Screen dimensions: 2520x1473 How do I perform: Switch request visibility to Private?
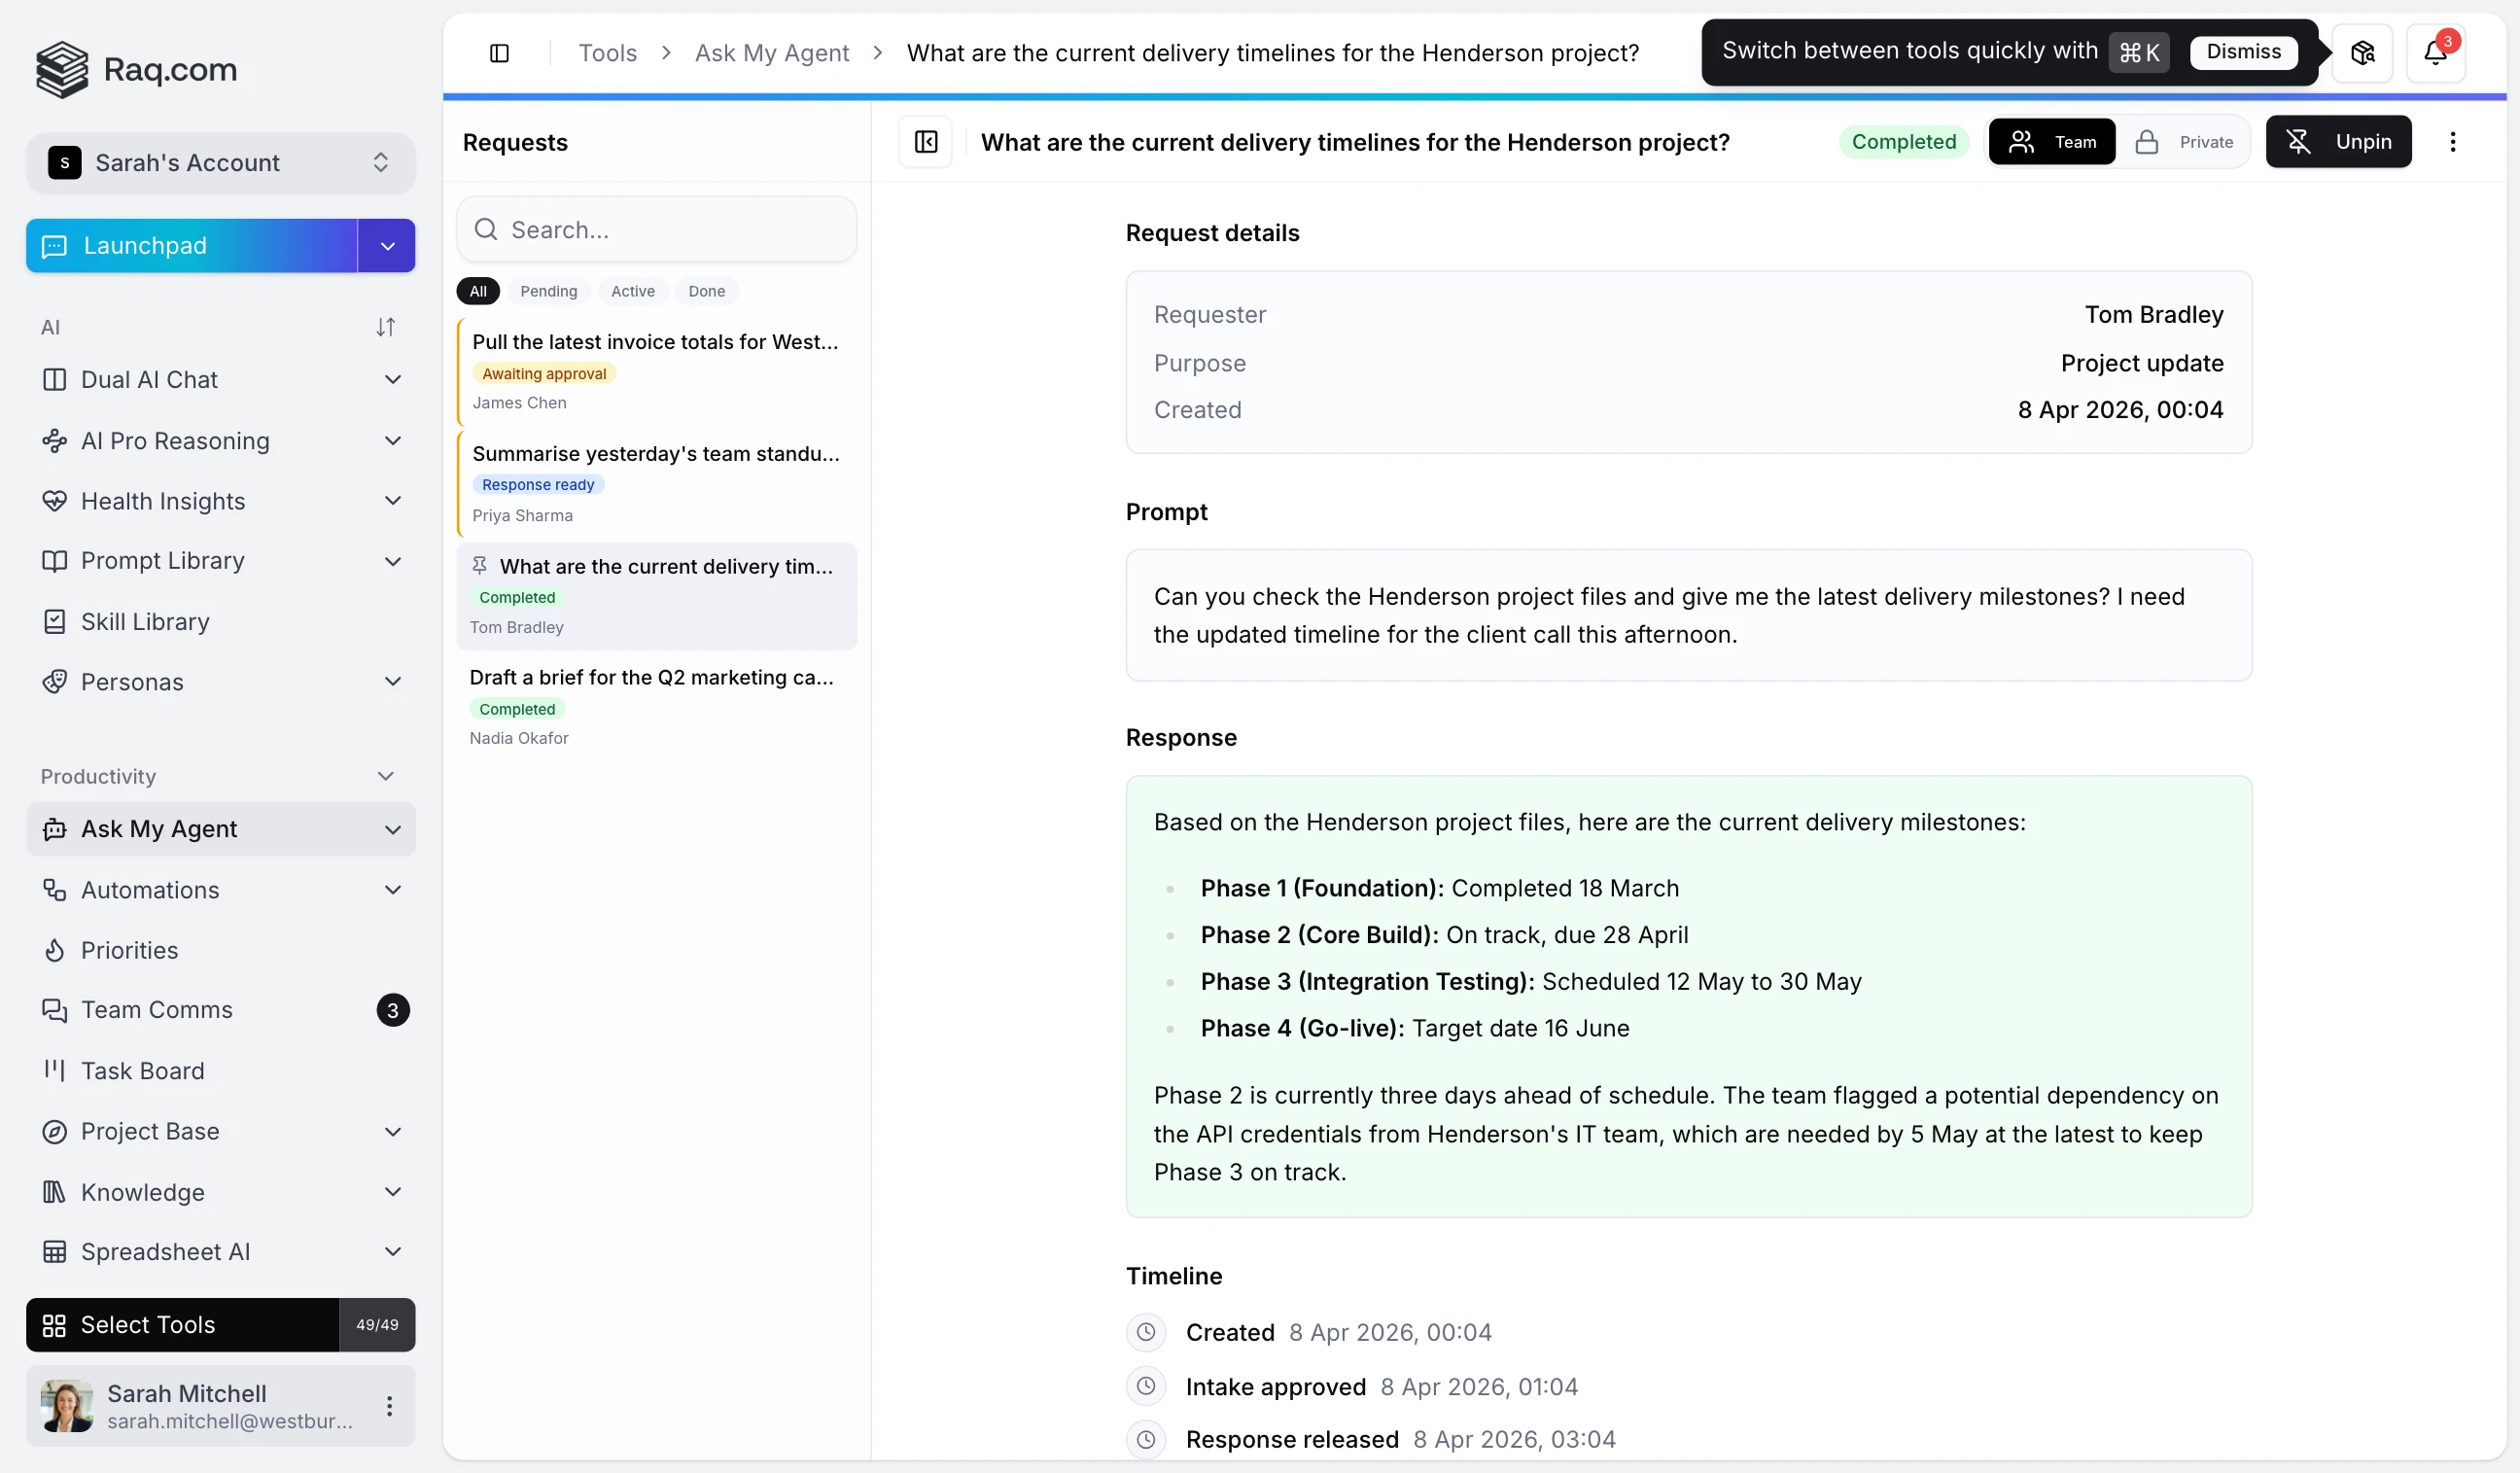click(x=2186, y=142)
